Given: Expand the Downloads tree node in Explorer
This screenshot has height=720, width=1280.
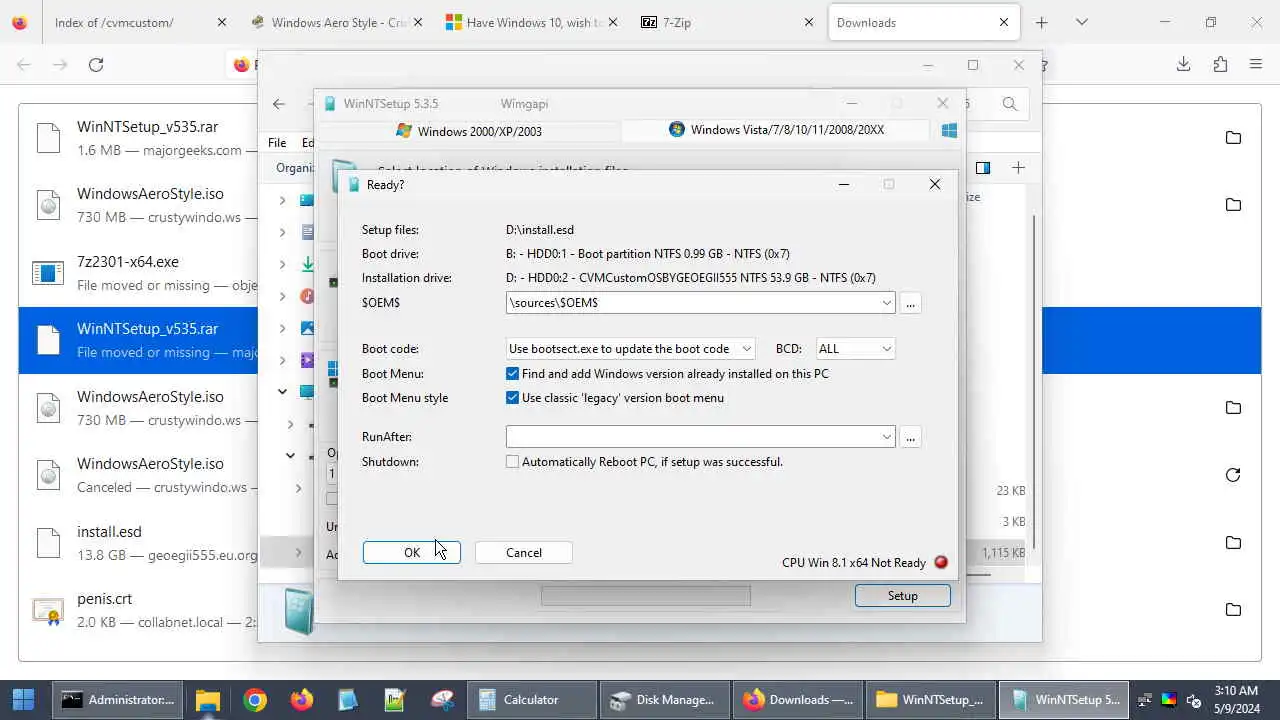Looking at the screenshot, I should point(282,264).
